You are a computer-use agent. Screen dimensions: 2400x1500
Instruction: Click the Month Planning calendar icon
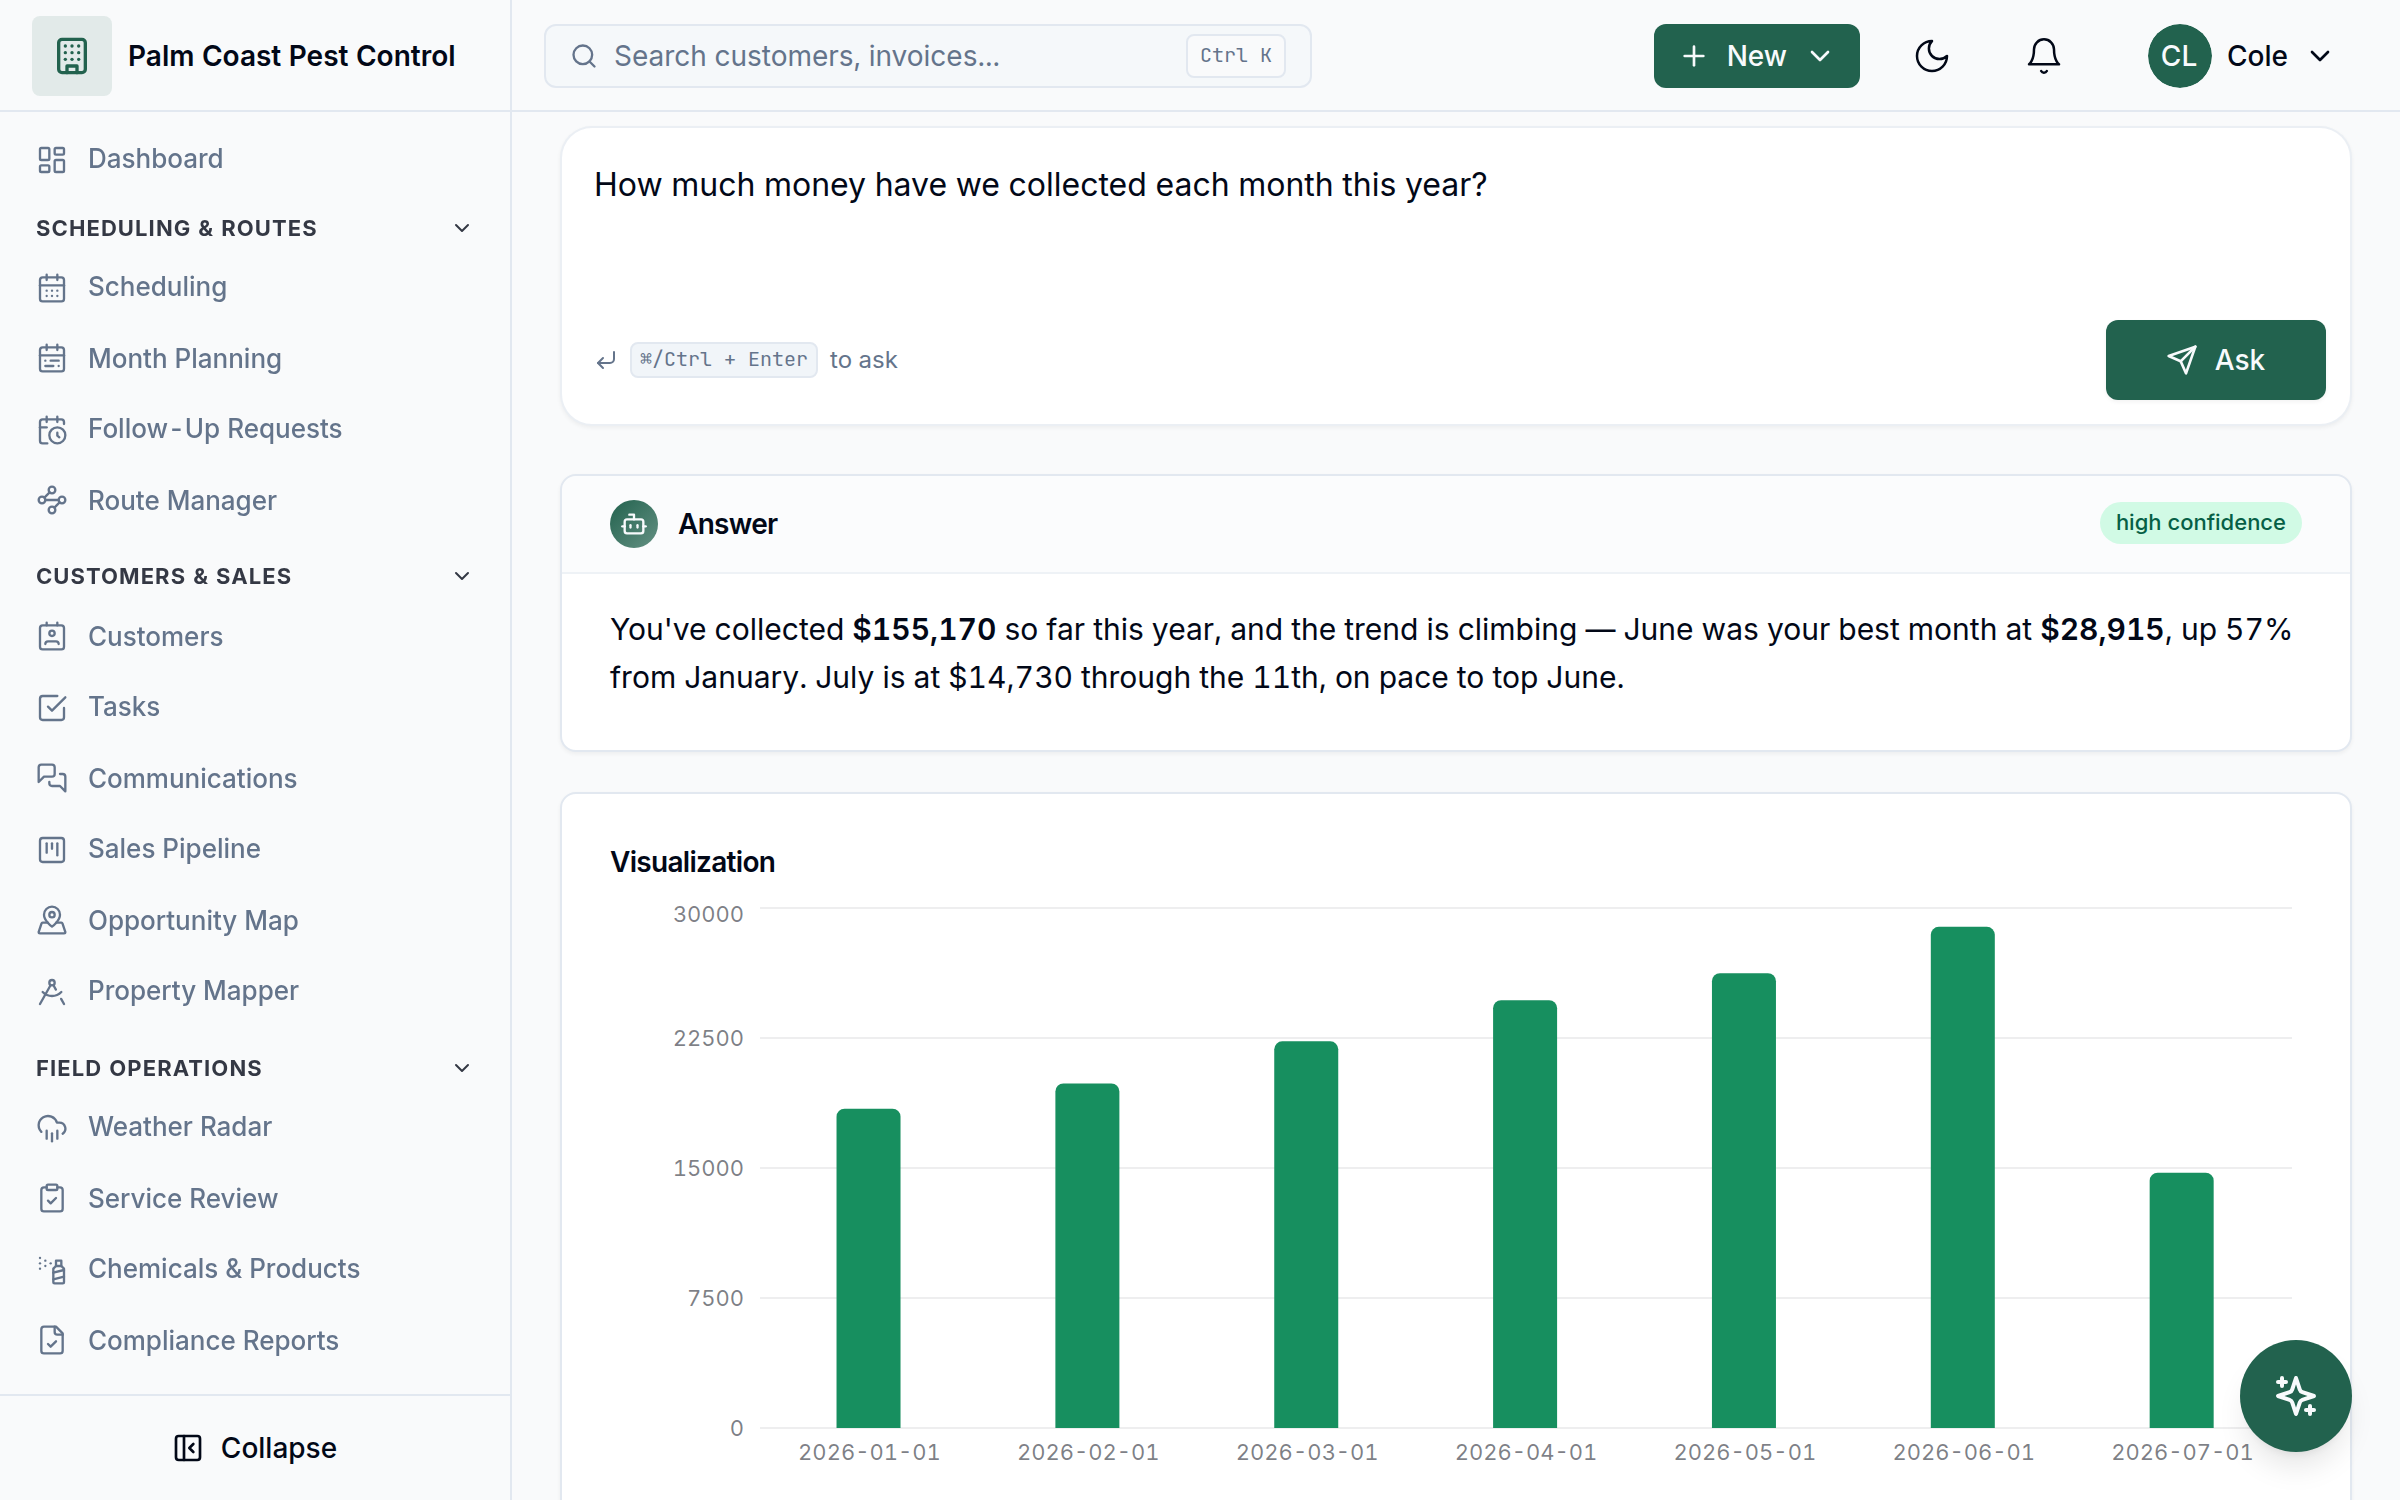pos(52,358)
